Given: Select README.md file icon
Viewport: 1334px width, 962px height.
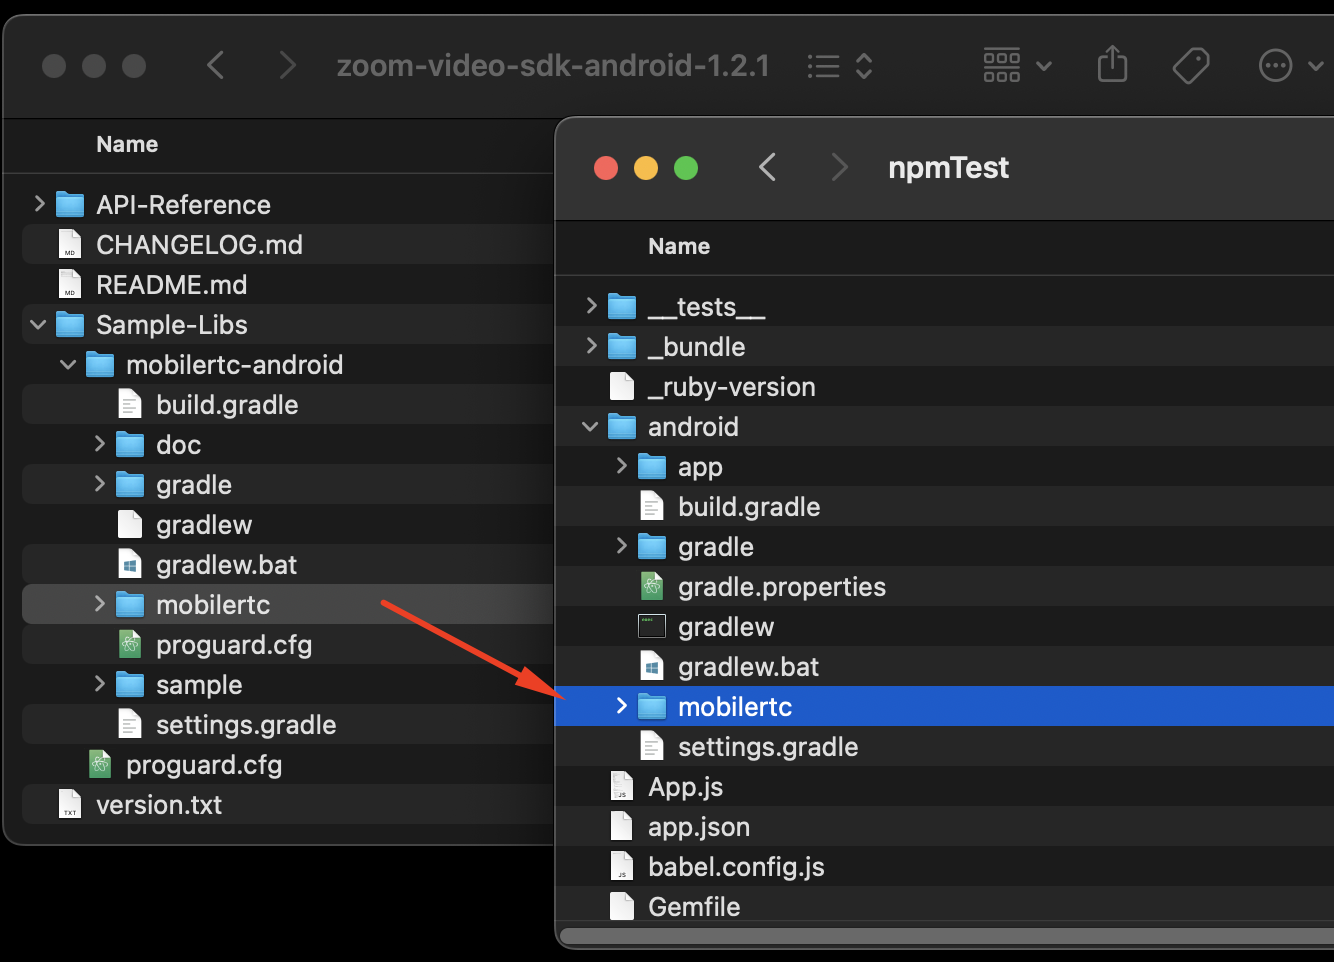Looking at the screenshot, I should tap(70, 284).
